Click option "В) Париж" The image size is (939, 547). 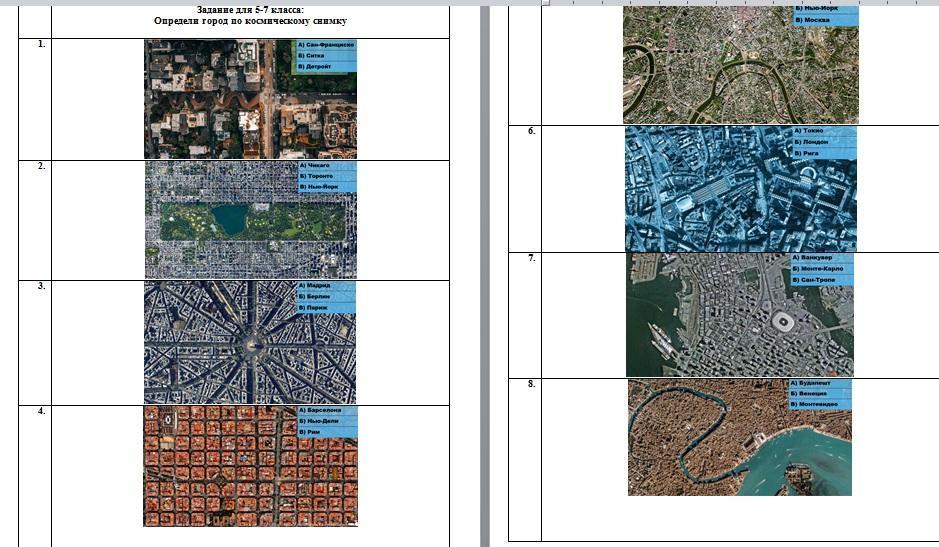coord(313,307)
